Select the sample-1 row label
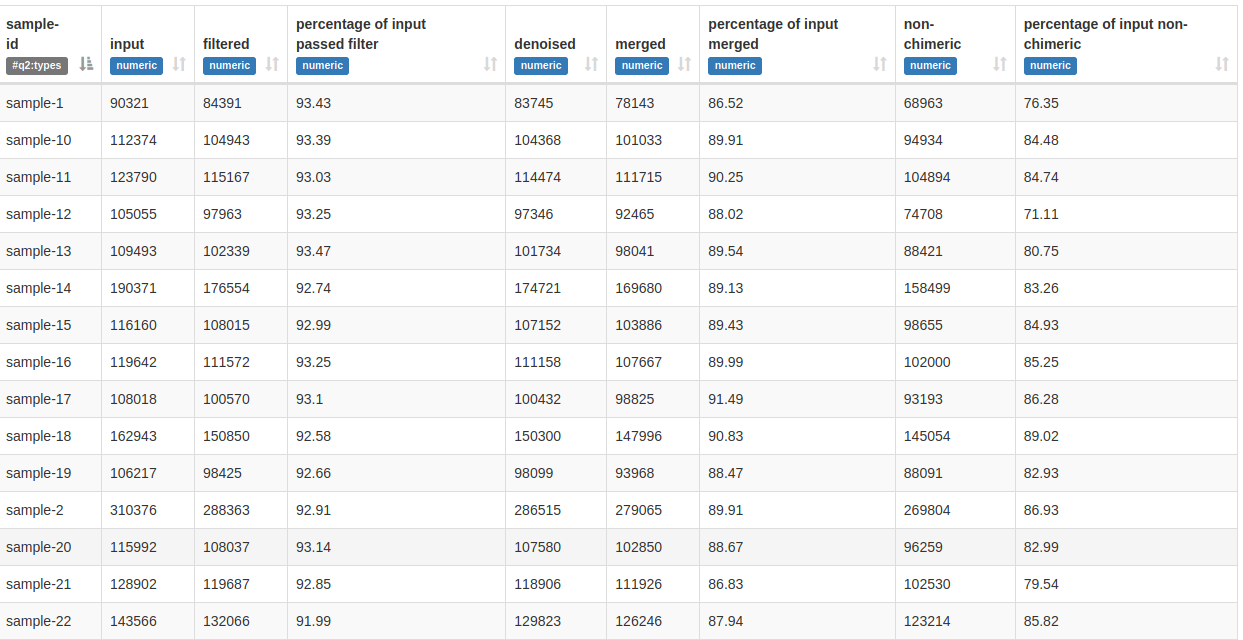Screen dimensions: 1243x640 34,103
